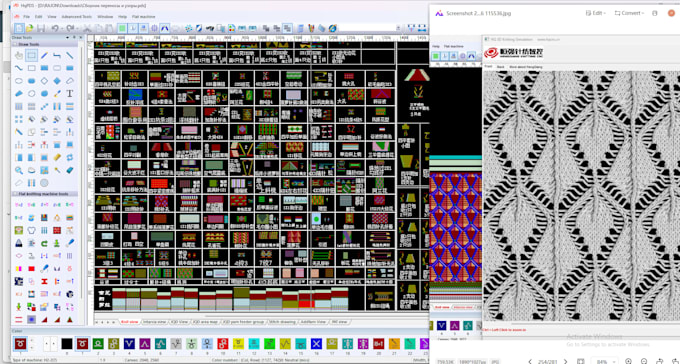The image size is (680, 364).
Task: Click the green square toolbar icon
Action: click(122, 29)
